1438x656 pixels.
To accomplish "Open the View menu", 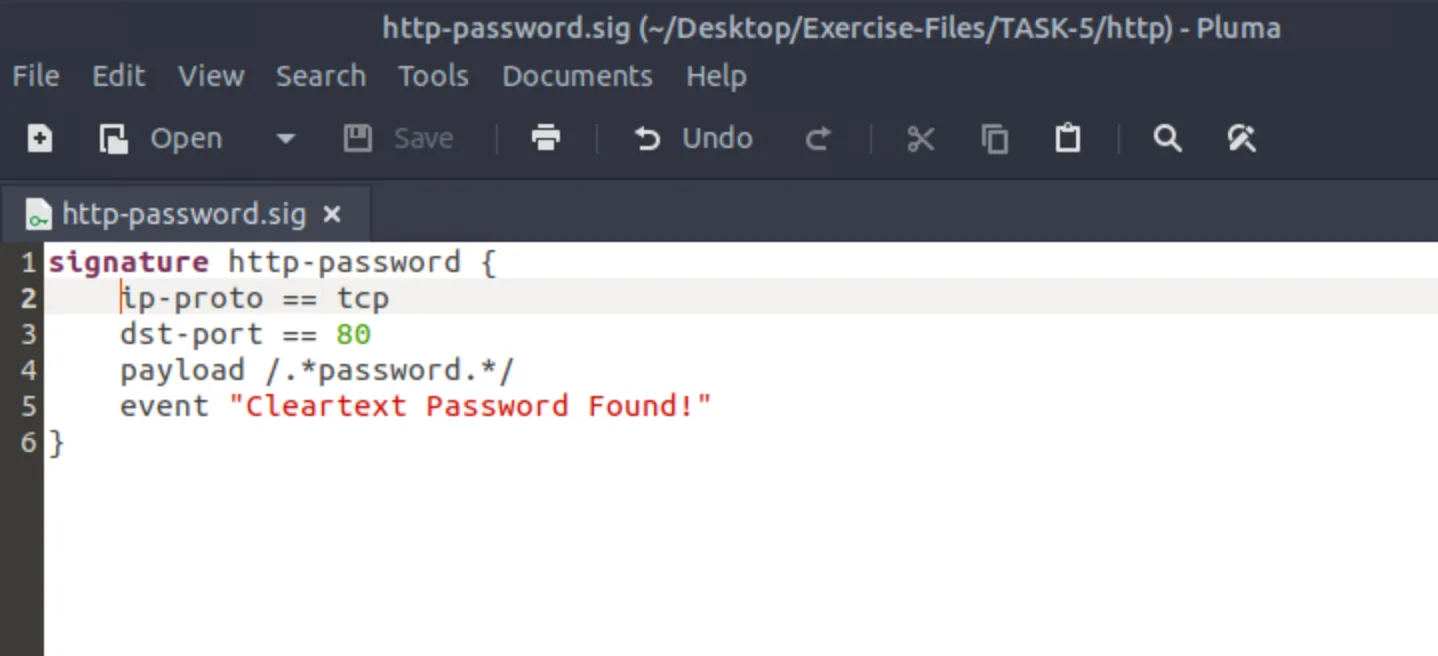I will click(x=211, y=76).
